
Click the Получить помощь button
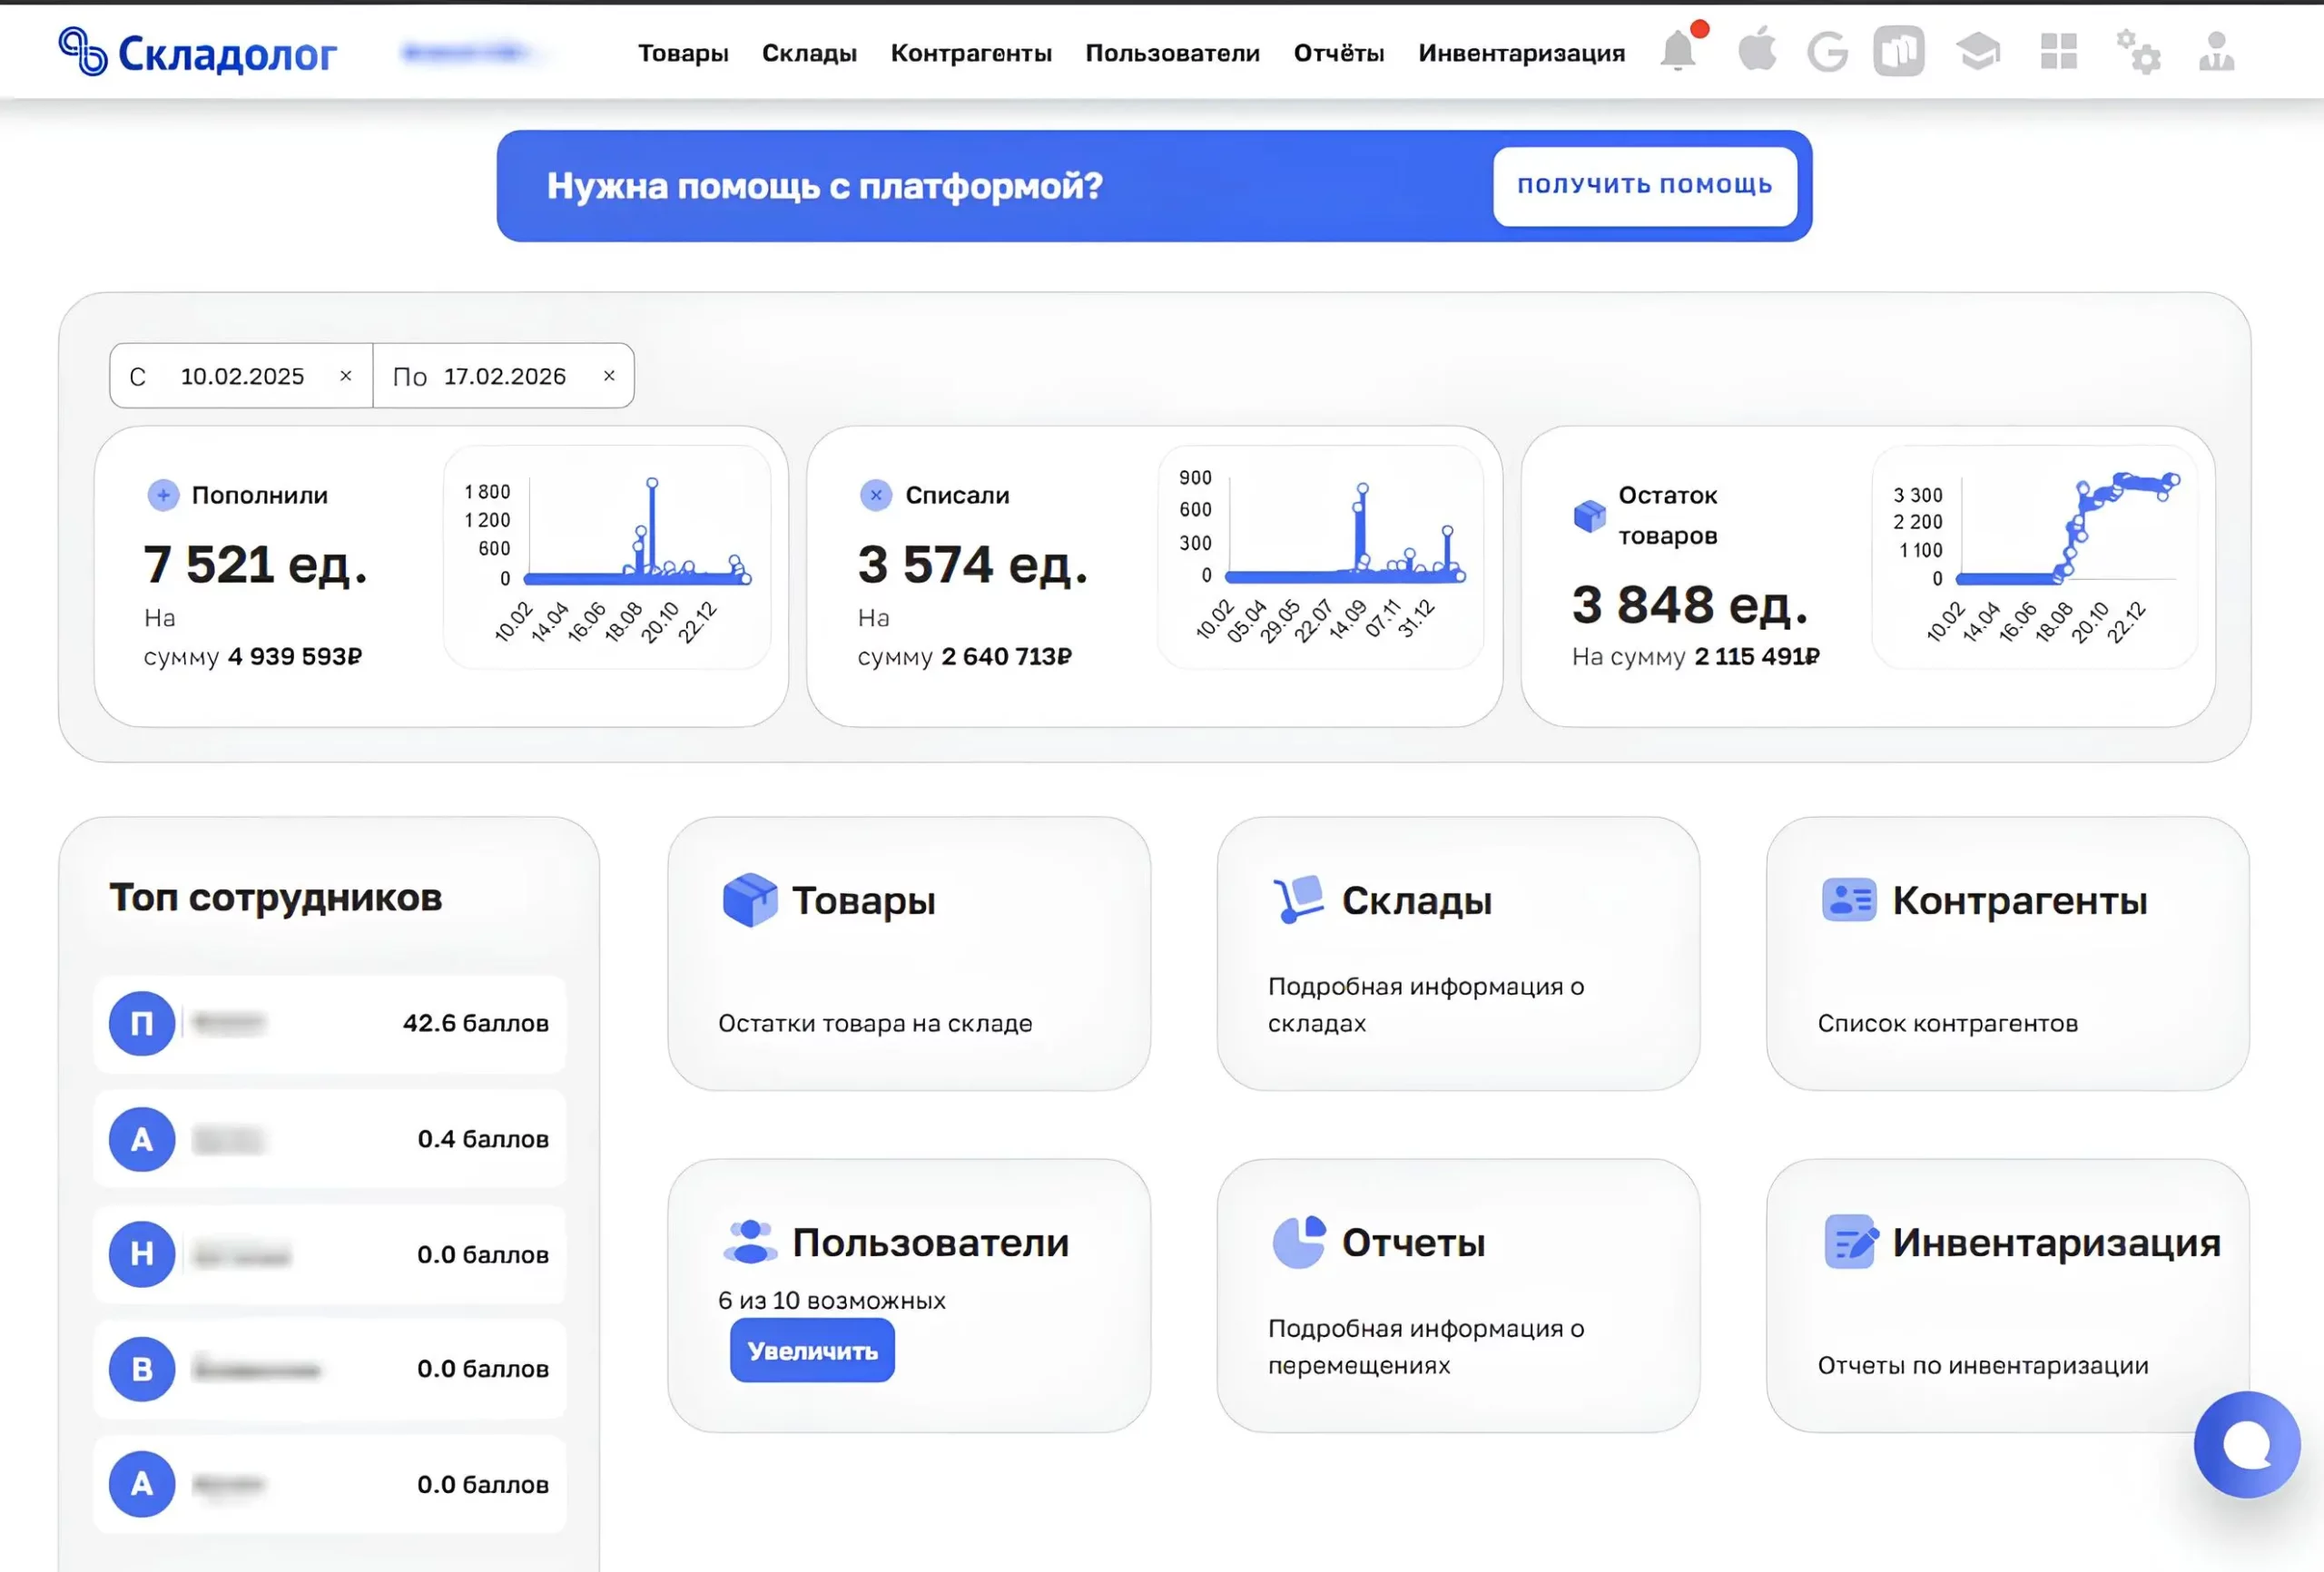1644,186
